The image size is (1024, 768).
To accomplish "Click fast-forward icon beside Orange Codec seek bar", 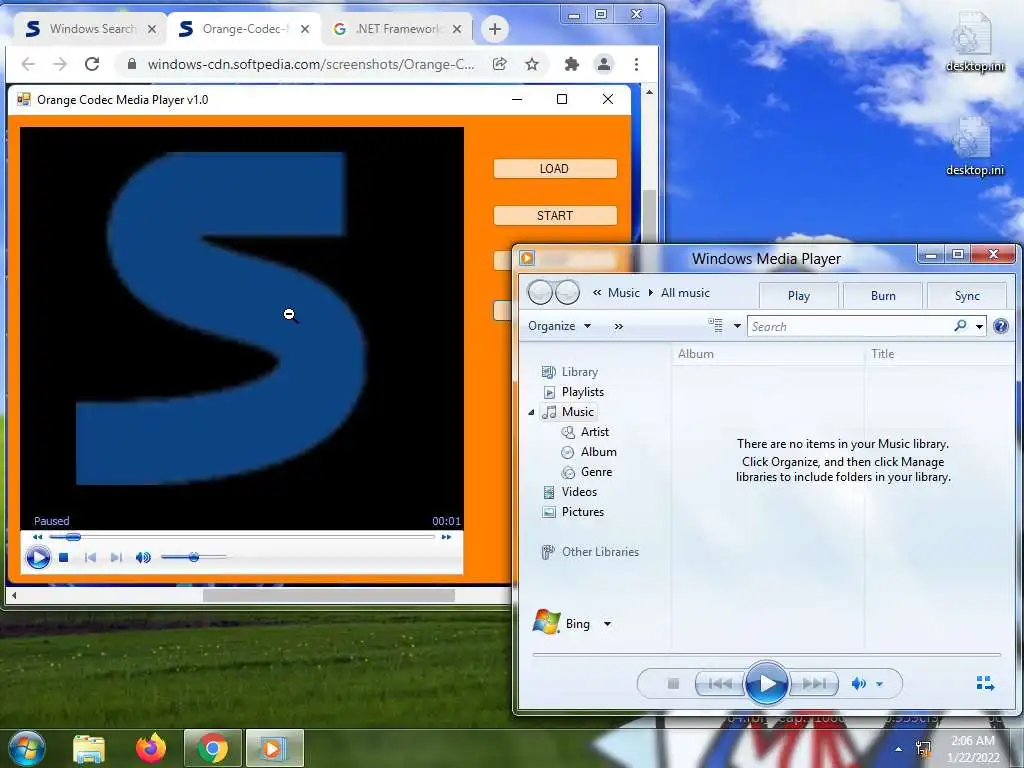I will click(446, 537).
